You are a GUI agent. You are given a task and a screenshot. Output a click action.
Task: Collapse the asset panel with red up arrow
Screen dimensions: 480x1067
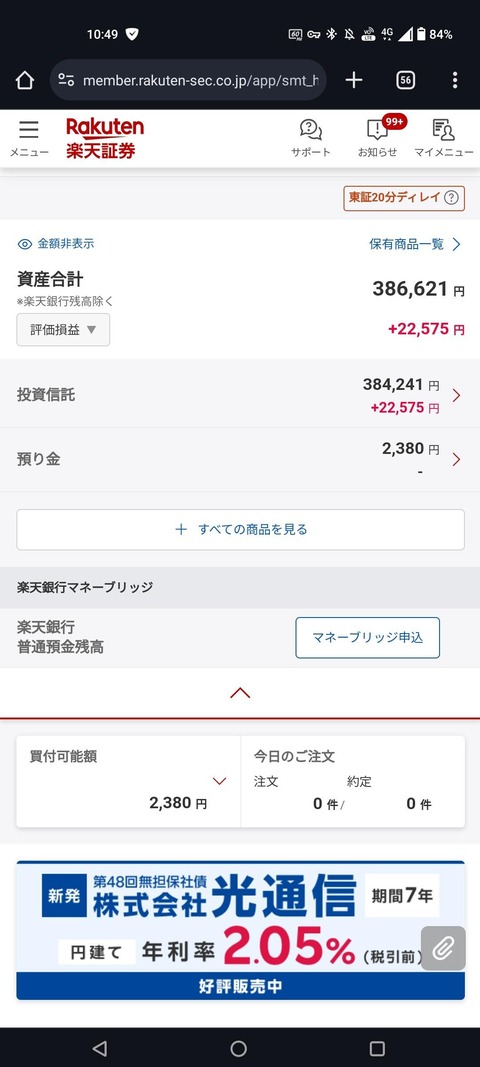240,693
